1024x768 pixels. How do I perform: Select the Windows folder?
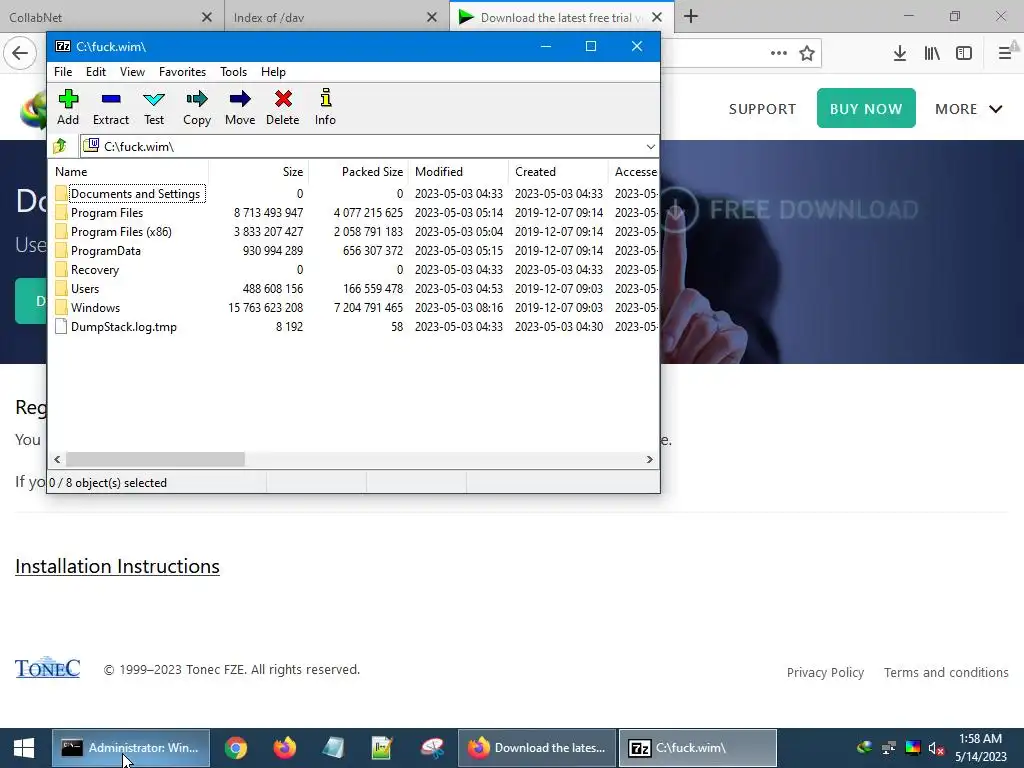coord(95,308)
